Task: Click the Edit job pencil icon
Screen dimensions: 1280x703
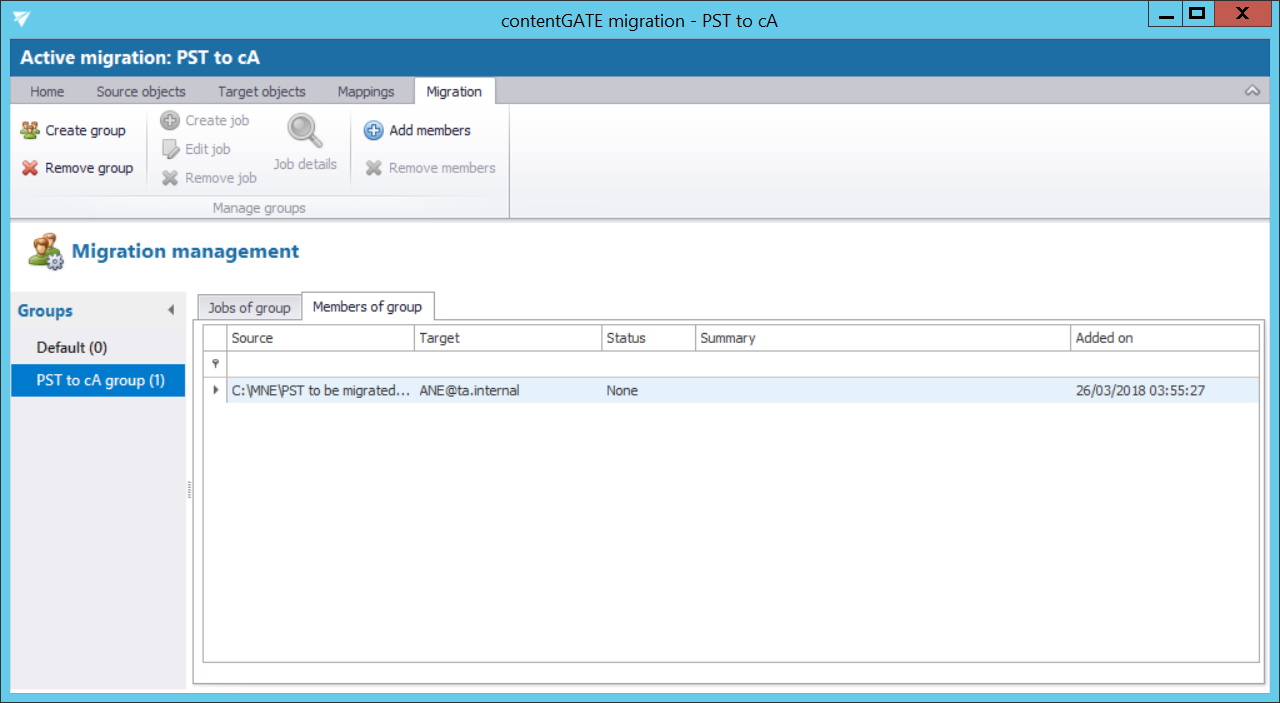Action: 170,149
